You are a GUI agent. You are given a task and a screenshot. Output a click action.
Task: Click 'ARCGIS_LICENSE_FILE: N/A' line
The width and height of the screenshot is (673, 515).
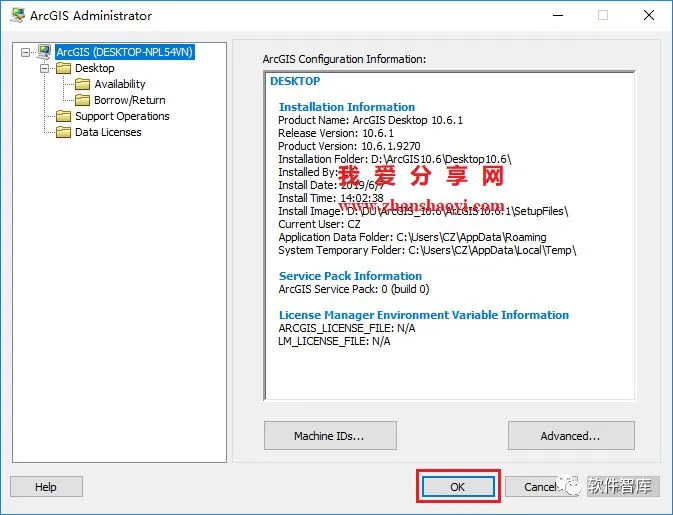(x=347, y=328)
